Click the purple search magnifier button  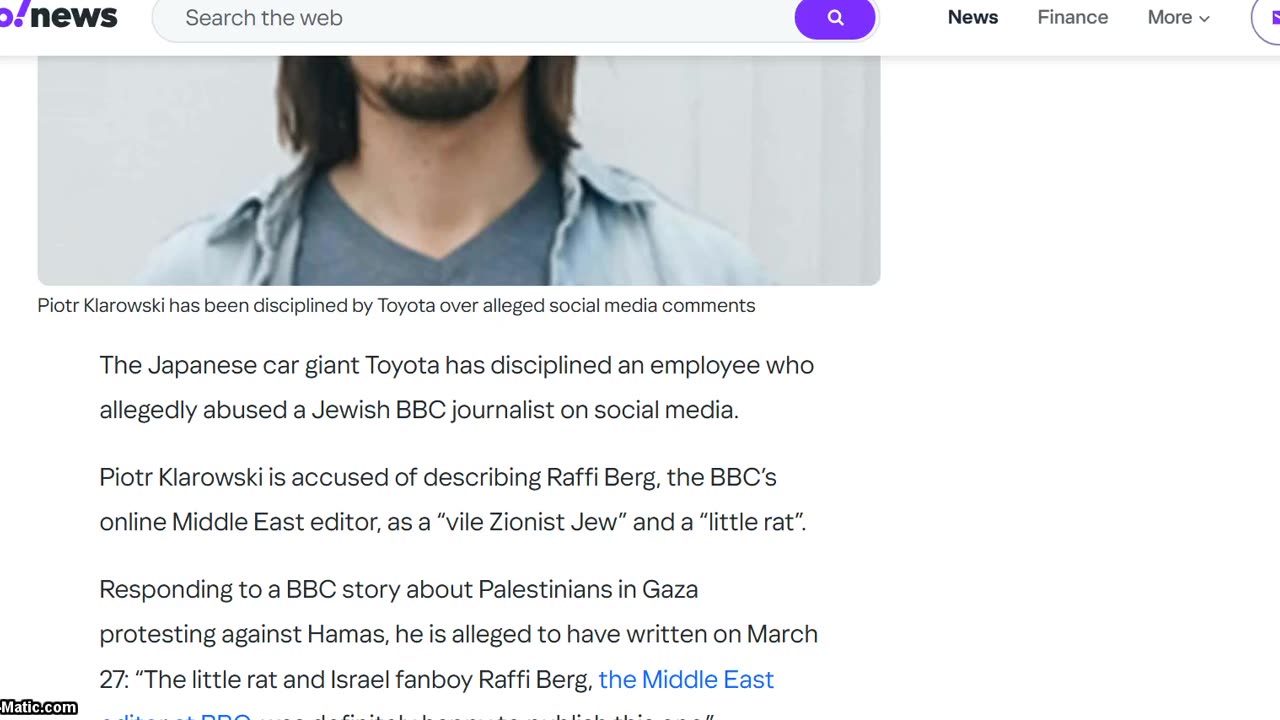pos(835,18)
